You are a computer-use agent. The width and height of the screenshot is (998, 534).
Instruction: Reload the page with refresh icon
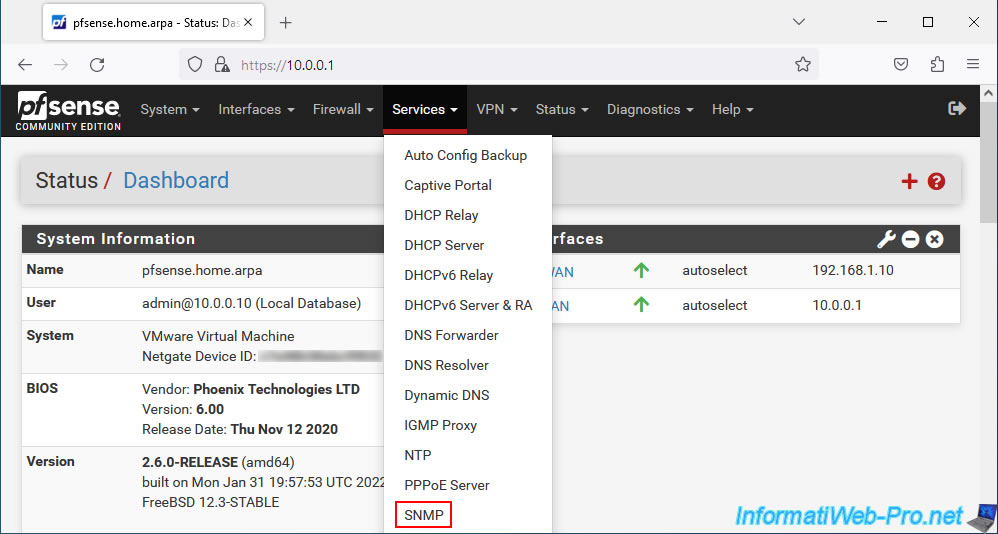[97, 64]
